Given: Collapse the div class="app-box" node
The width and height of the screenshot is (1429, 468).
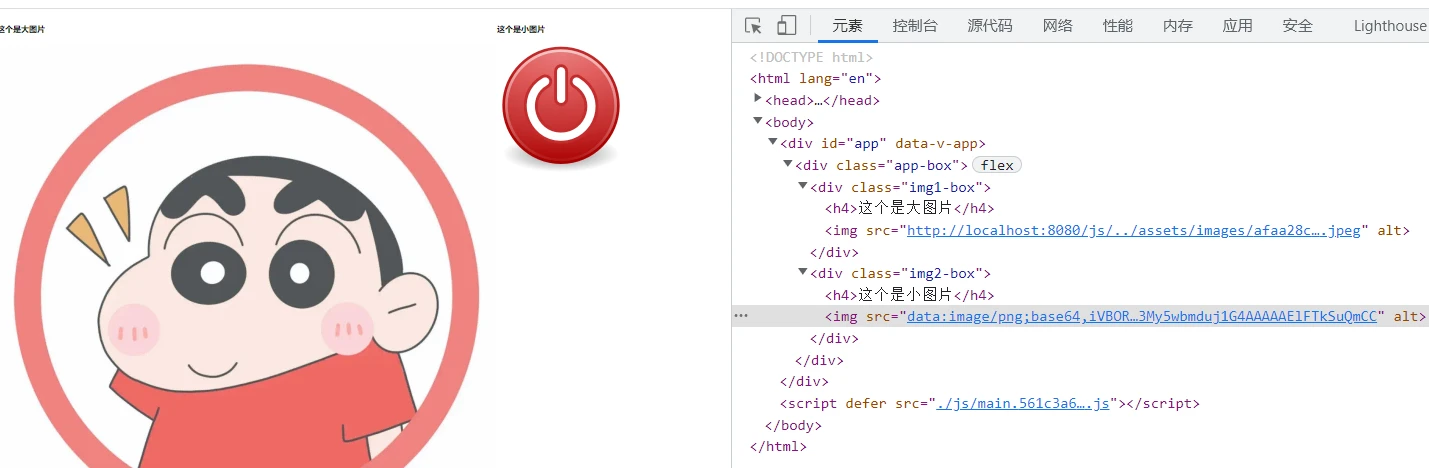Looking at the screenshot, I should click(788, 164).
